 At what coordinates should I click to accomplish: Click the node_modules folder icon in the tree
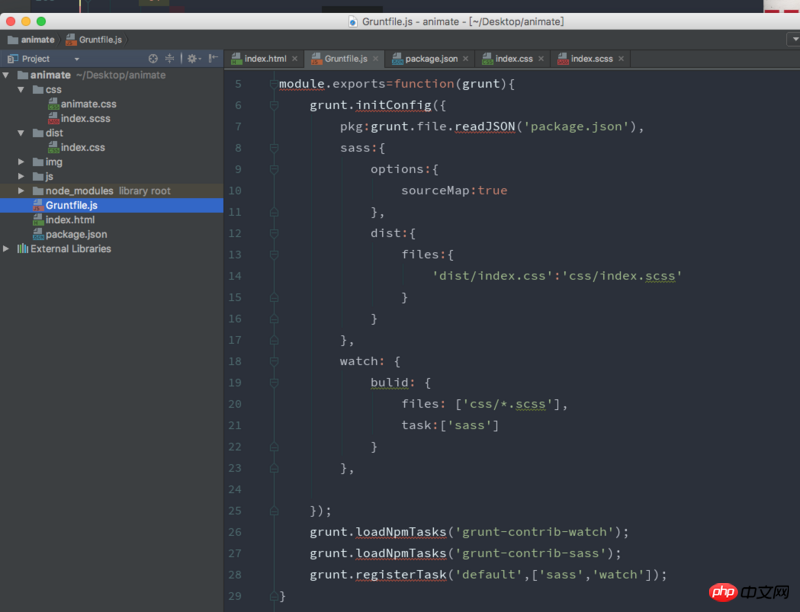pos(38,191)
